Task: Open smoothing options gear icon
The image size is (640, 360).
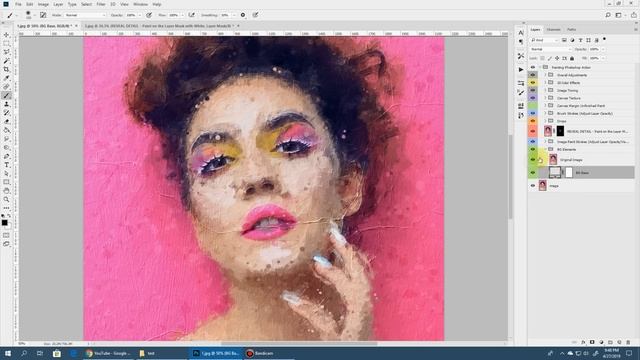Action: point(243,15)
